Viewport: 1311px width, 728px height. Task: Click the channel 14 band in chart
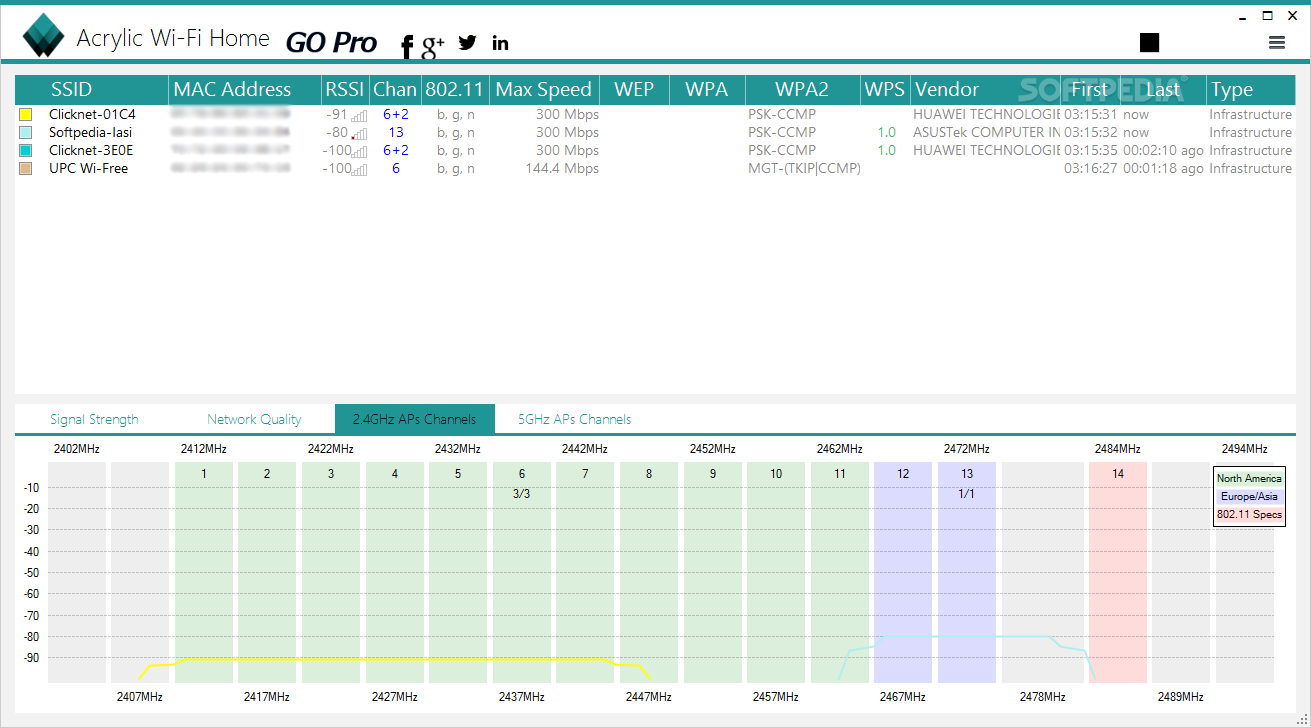click(1118, 572)
